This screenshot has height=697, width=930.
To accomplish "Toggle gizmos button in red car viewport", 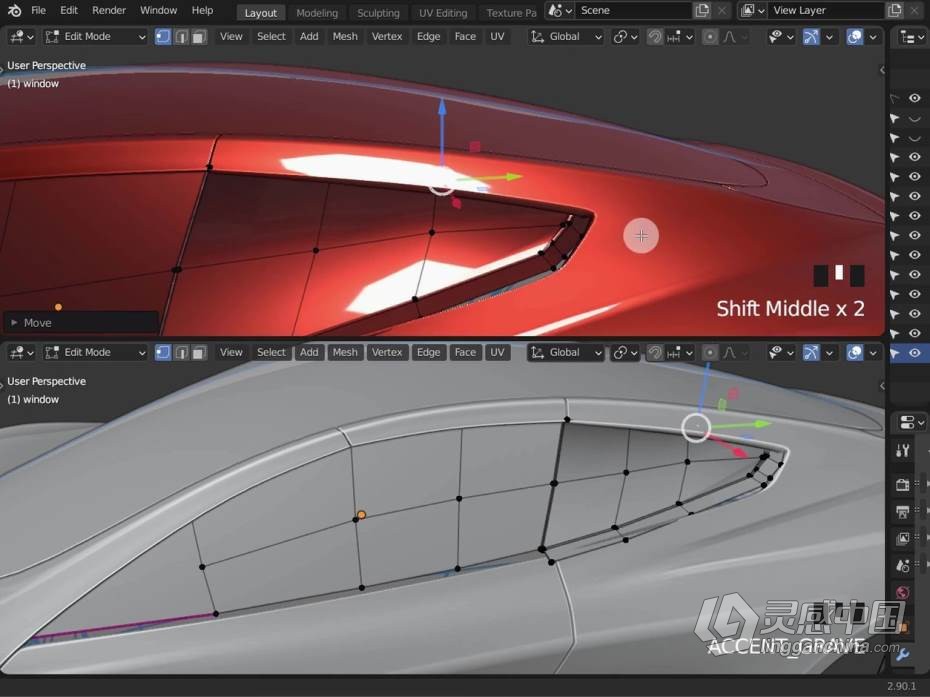I will pyautogui.click(x=810, y=37).
